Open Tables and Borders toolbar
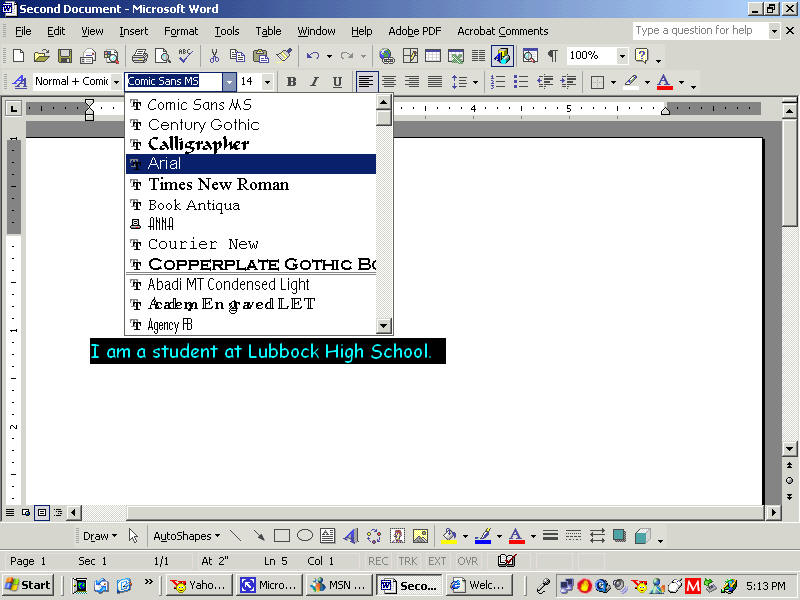Viewport: 800px width, 600px height. pyautogui.click(x=410, y=56)
